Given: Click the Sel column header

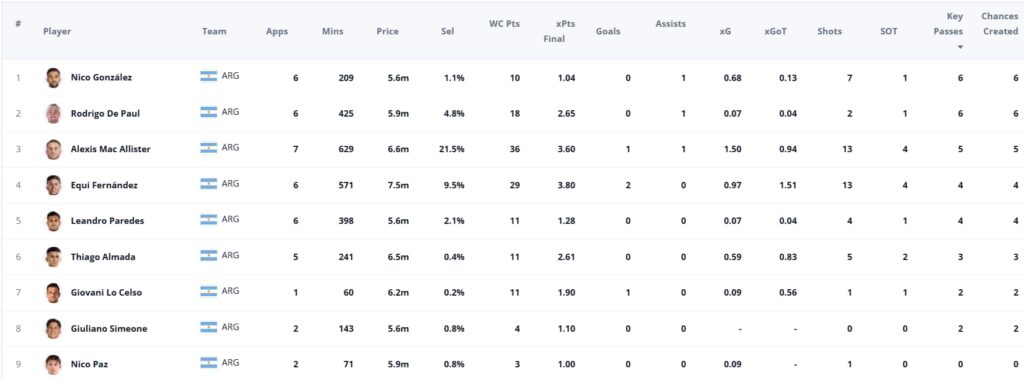Looking at the screenshot, I should point(447,31).
